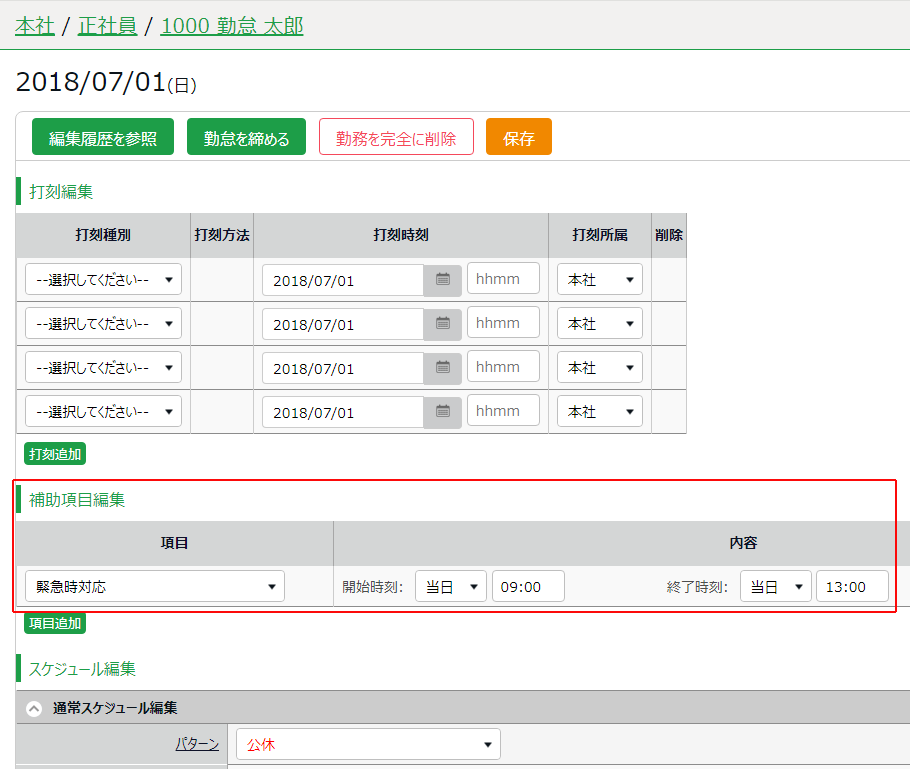Open calendar picker in second 打刻時刻 row

(x=442, y=324)
